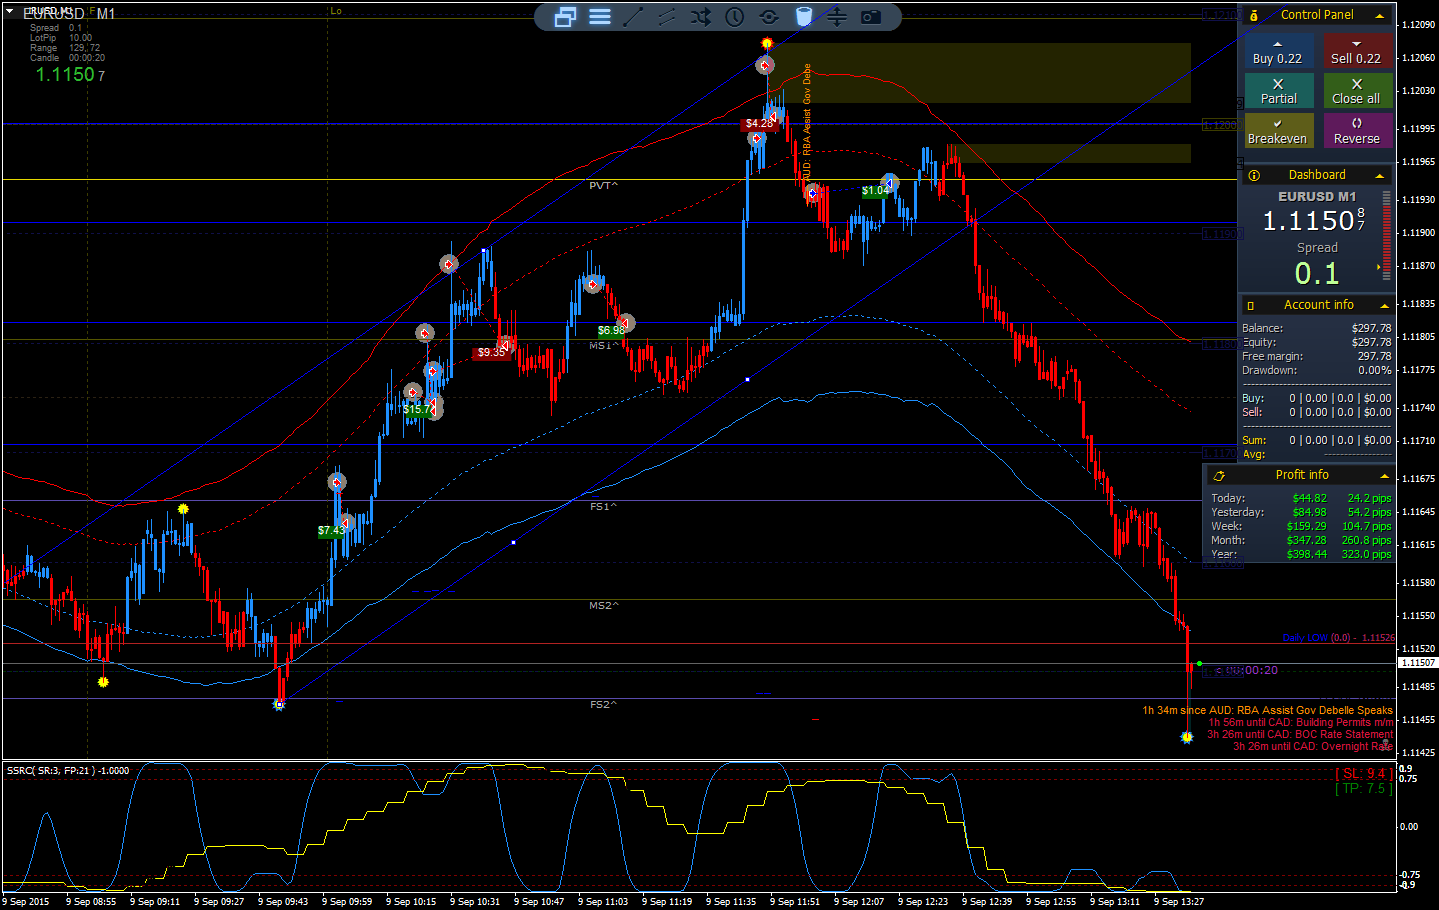Click the shuffle arrows toolbar icon

point(701,17)
